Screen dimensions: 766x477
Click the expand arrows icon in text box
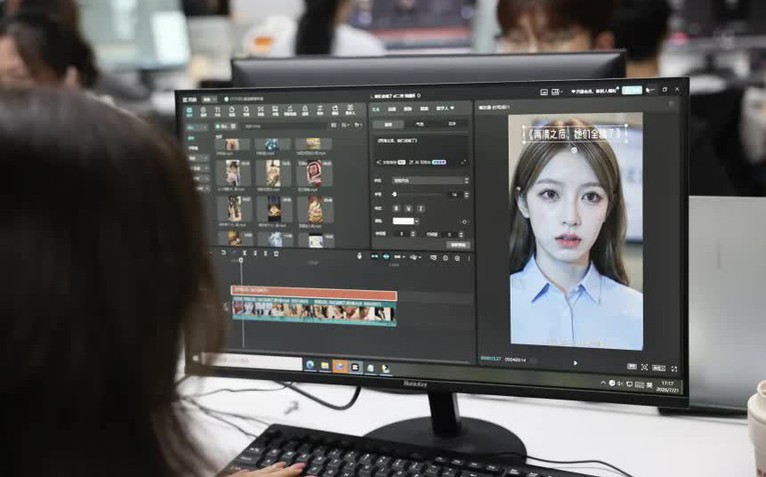click(464, 162)
